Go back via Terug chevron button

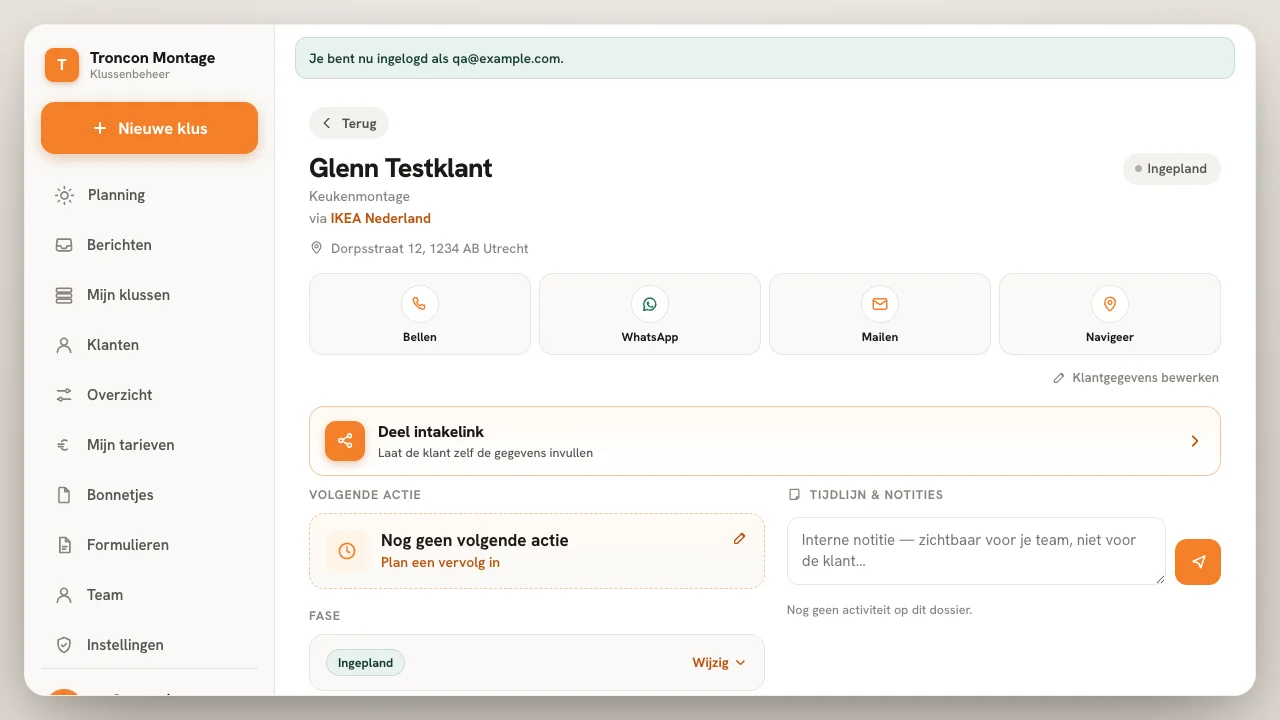(349, 123)
